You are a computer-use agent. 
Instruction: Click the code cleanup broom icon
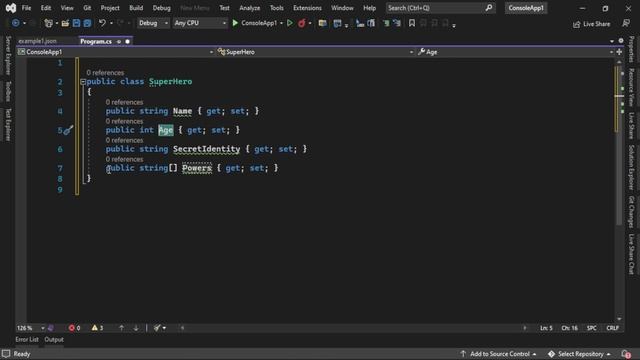(157, 328)
